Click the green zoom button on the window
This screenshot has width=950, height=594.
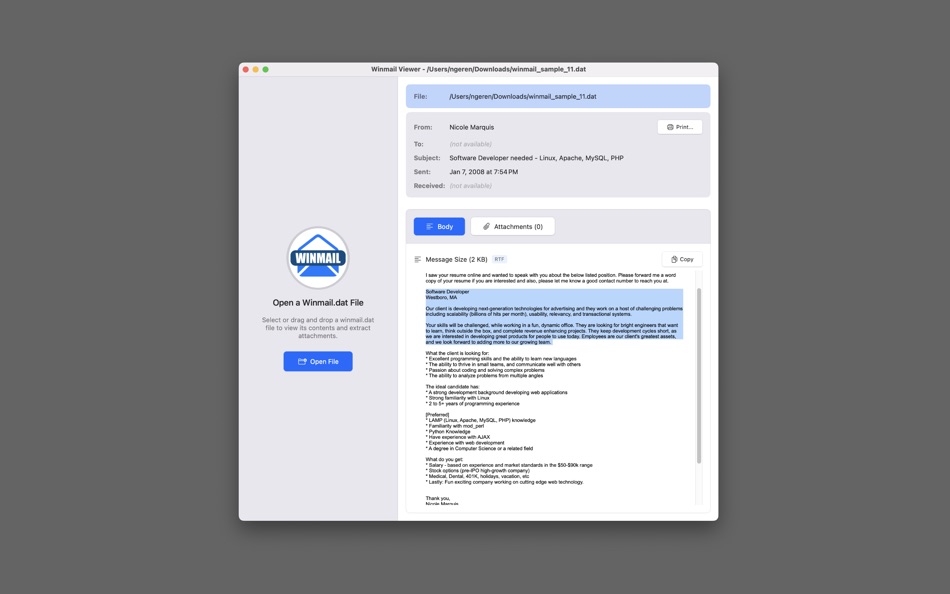tap(263, 69)
